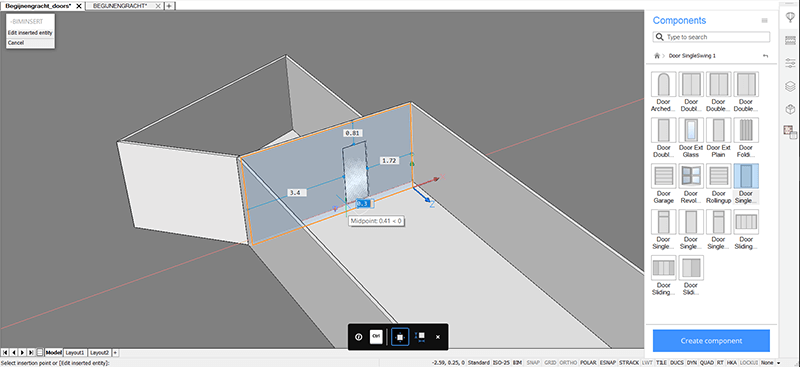Click the Ctrl key indicator in assistant
This screenshot has height=367, width=800.
[x=376, y=336]
